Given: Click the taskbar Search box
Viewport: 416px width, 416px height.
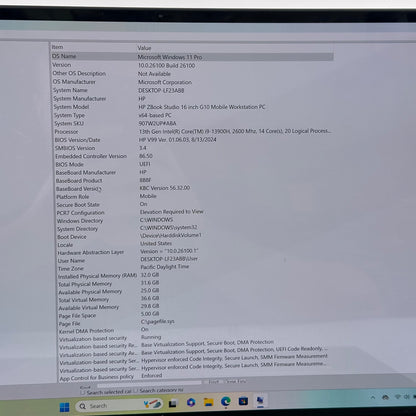Looking at the screenshot, I should pyautogui.click(x=119, y=405).
